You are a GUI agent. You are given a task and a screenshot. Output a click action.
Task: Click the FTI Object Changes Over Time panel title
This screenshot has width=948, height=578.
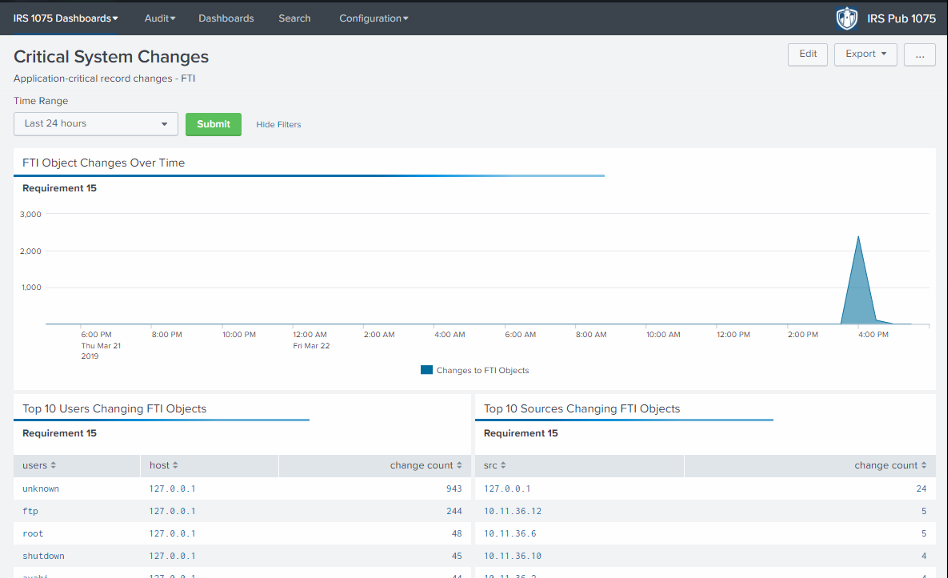tap(103, 163)
